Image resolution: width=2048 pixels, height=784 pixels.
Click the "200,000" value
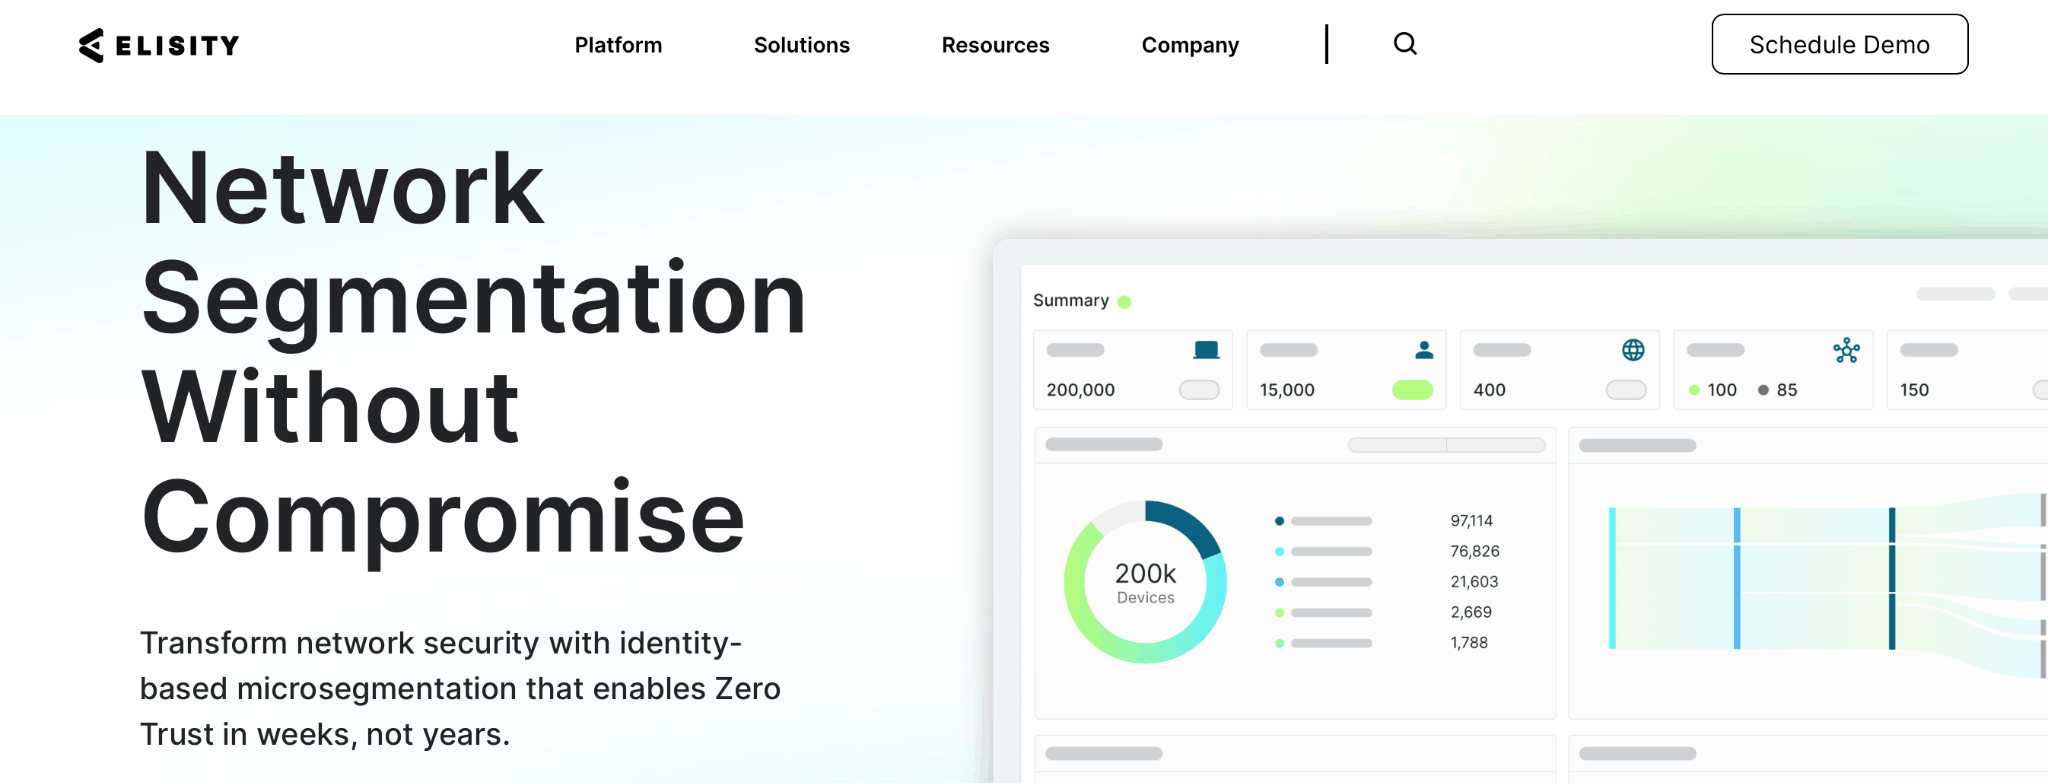click(x=1081, y=390)
